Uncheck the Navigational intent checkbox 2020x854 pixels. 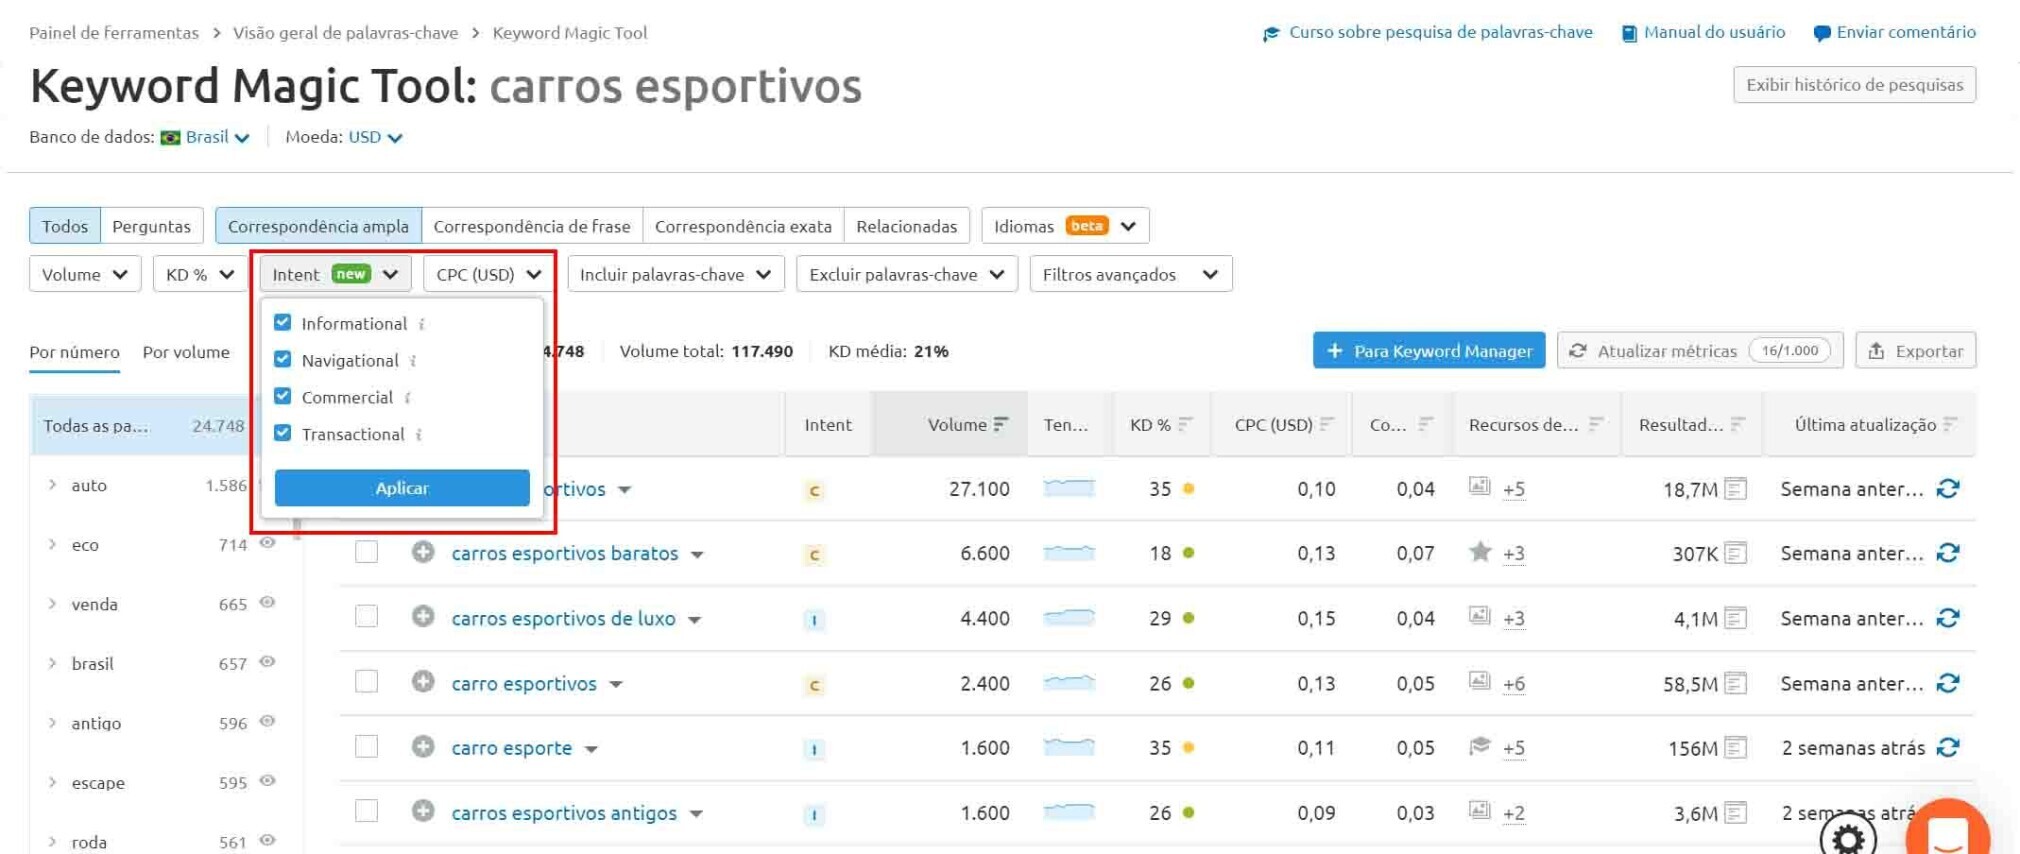[283, 359]
